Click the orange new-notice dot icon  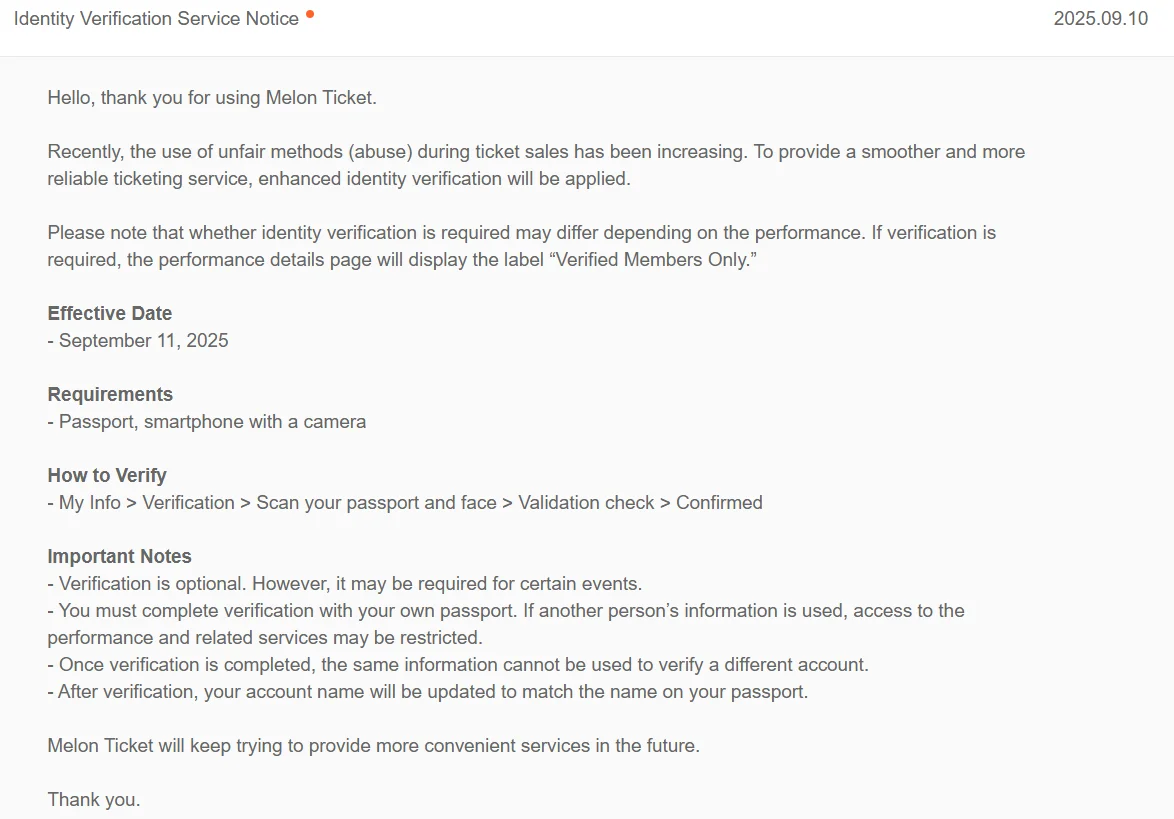(310, 14)
